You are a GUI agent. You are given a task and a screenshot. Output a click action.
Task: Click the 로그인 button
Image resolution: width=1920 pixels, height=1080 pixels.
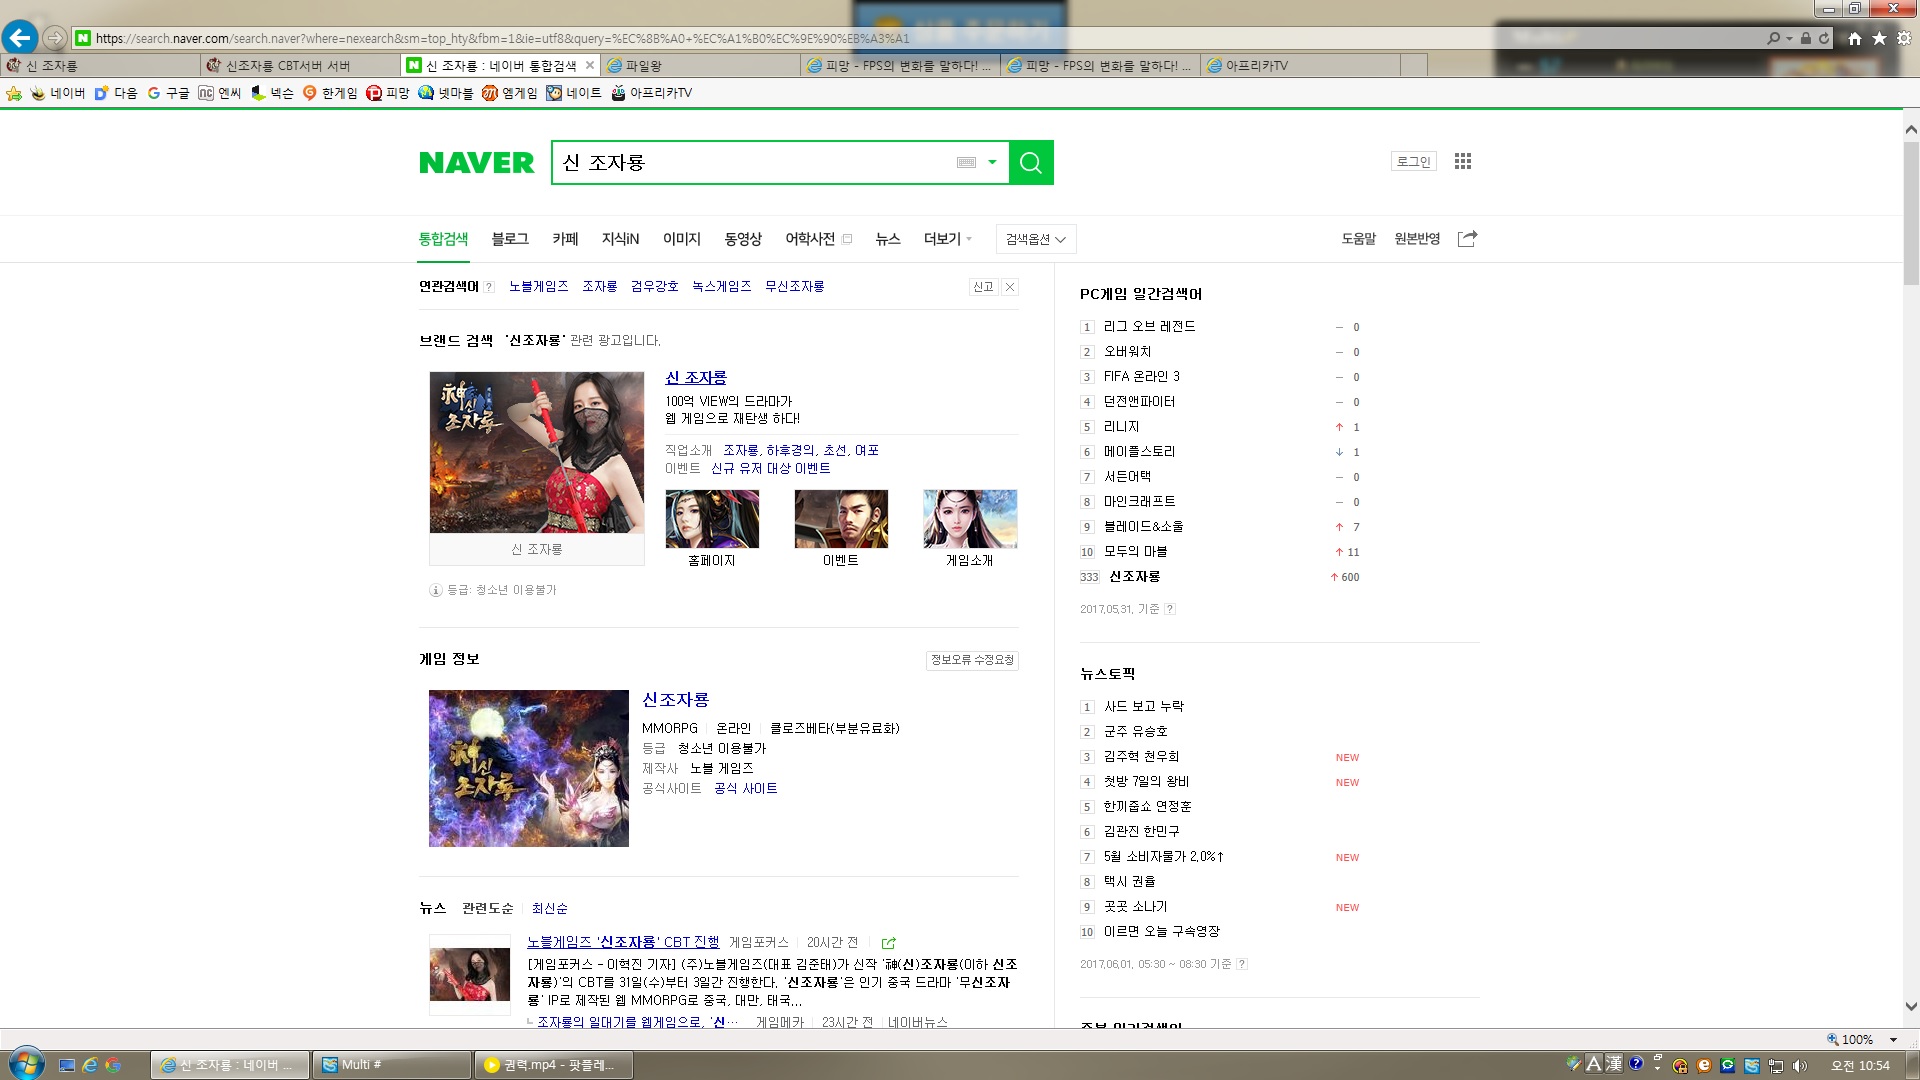coord(1413,161)
